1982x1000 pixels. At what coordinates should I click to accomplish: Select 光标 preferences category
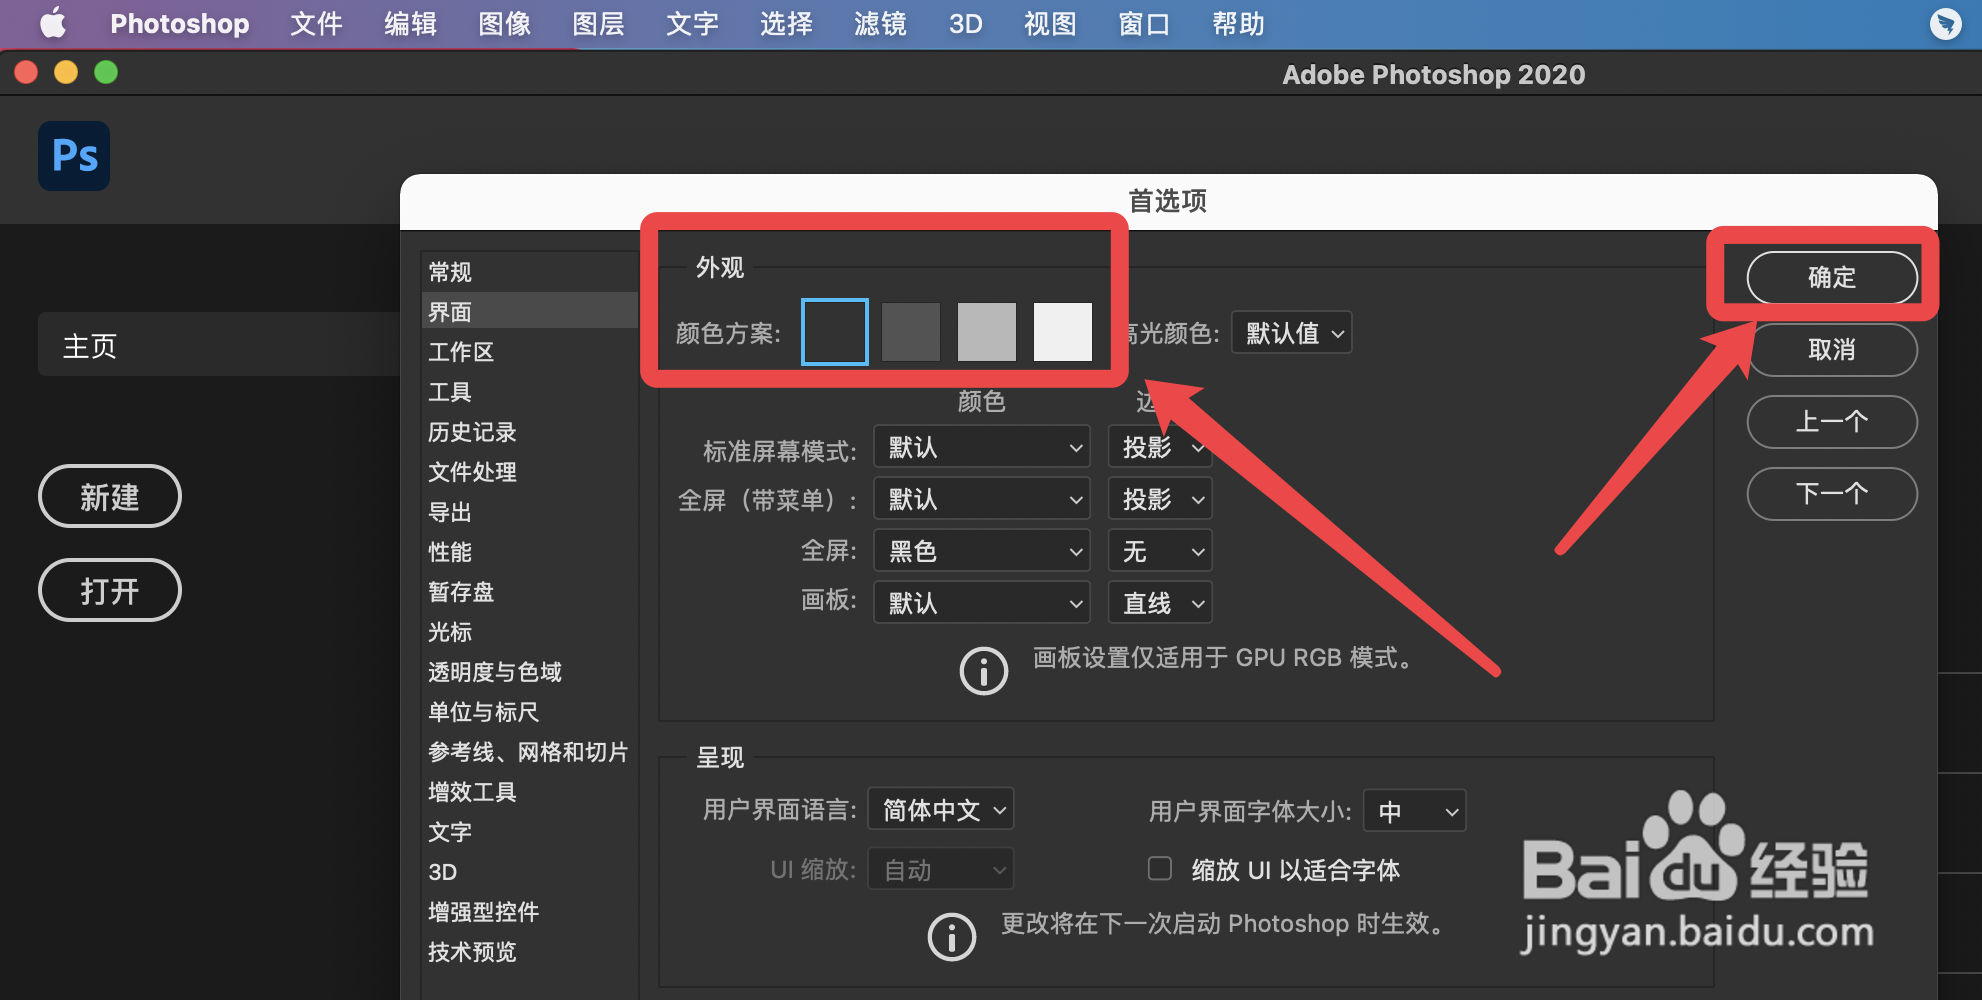(530, 631)
